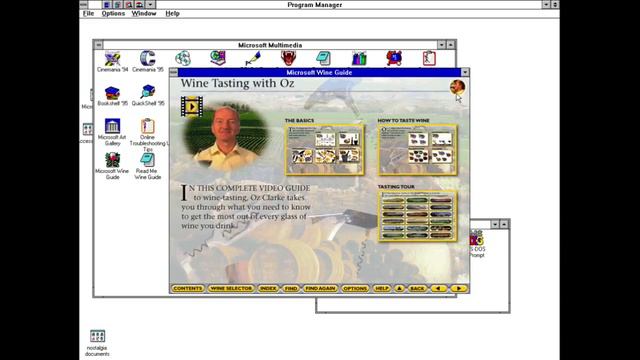Open the Cinemania '94 program icon
This screenshot has height=360, width=640.
[112, 59]
